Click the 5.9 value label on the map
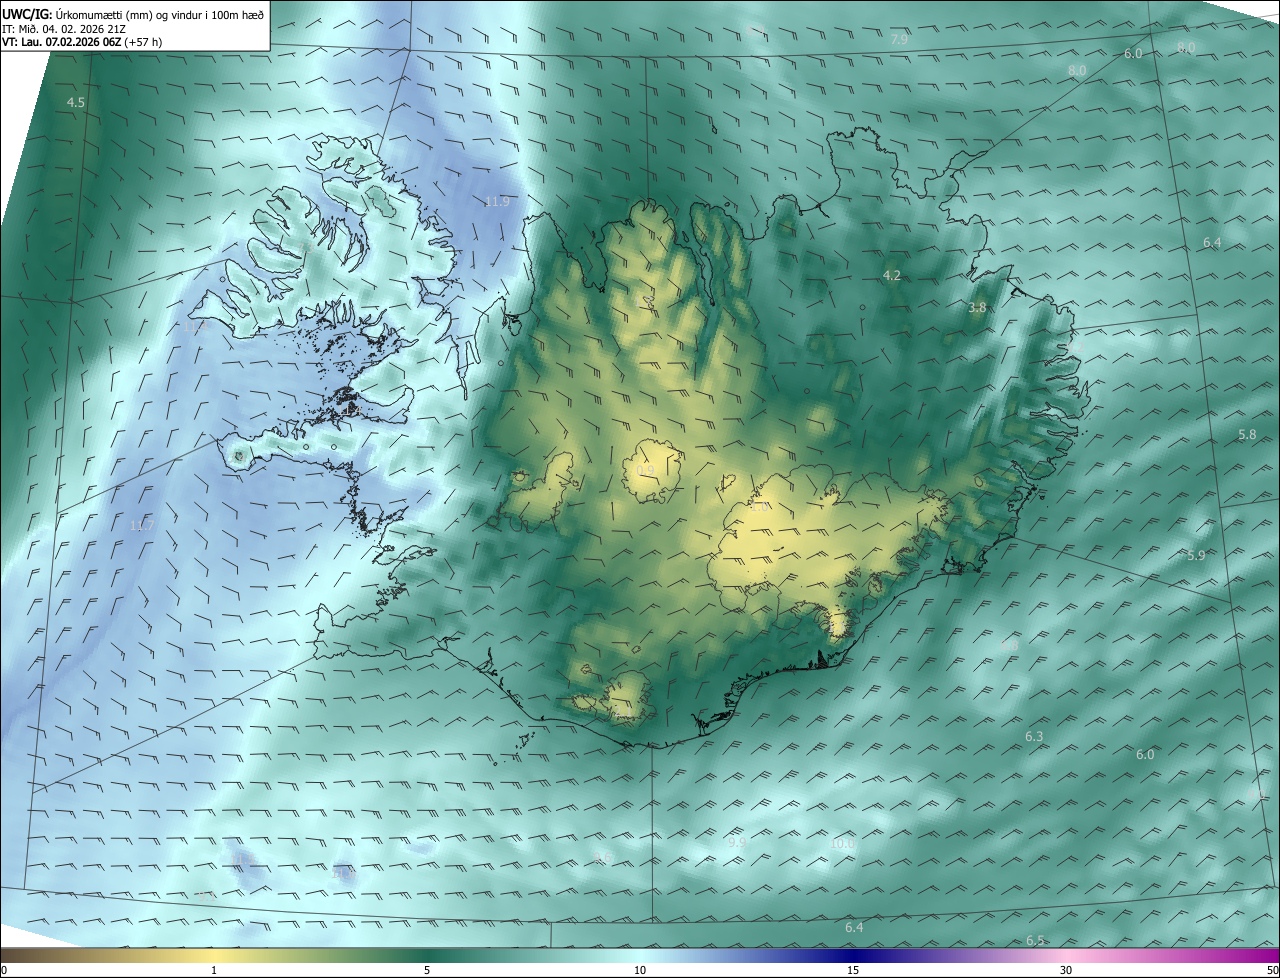This screenshot has width=1280, height=978. (x=1196, y=555)
